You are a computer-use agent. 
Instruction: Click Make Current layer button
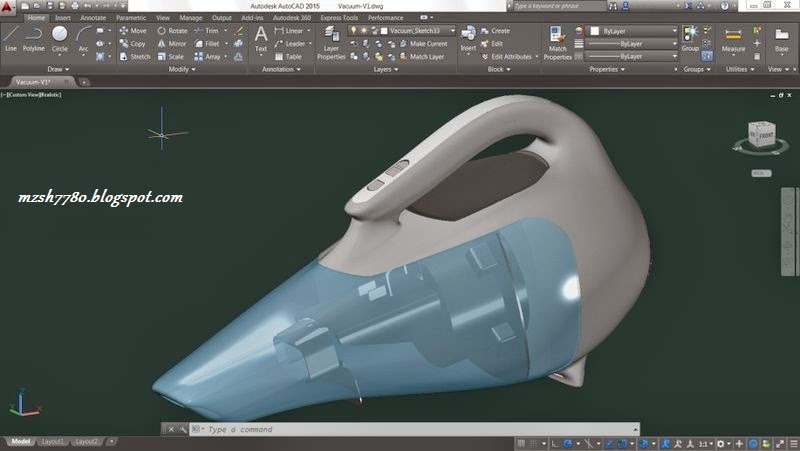[x=423, y=44]
